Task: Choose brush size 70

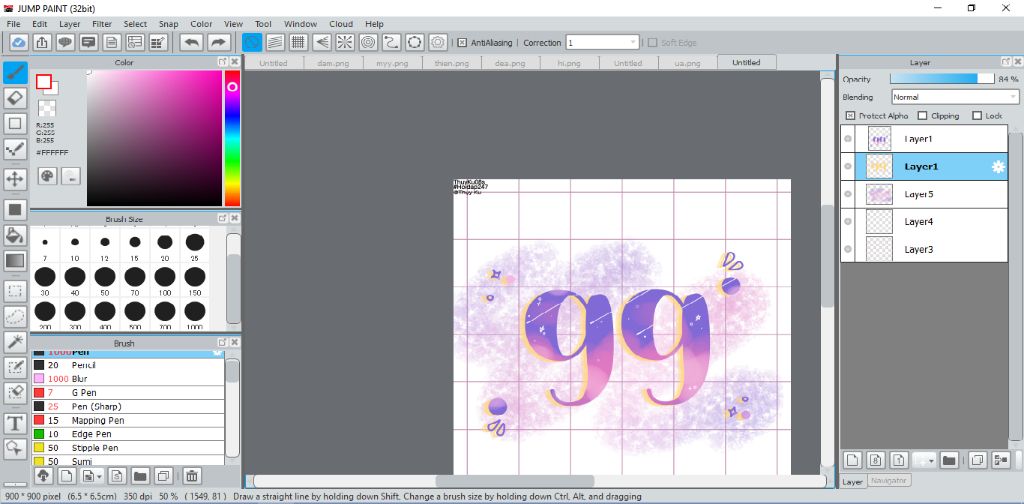Action: click(135, 280)
